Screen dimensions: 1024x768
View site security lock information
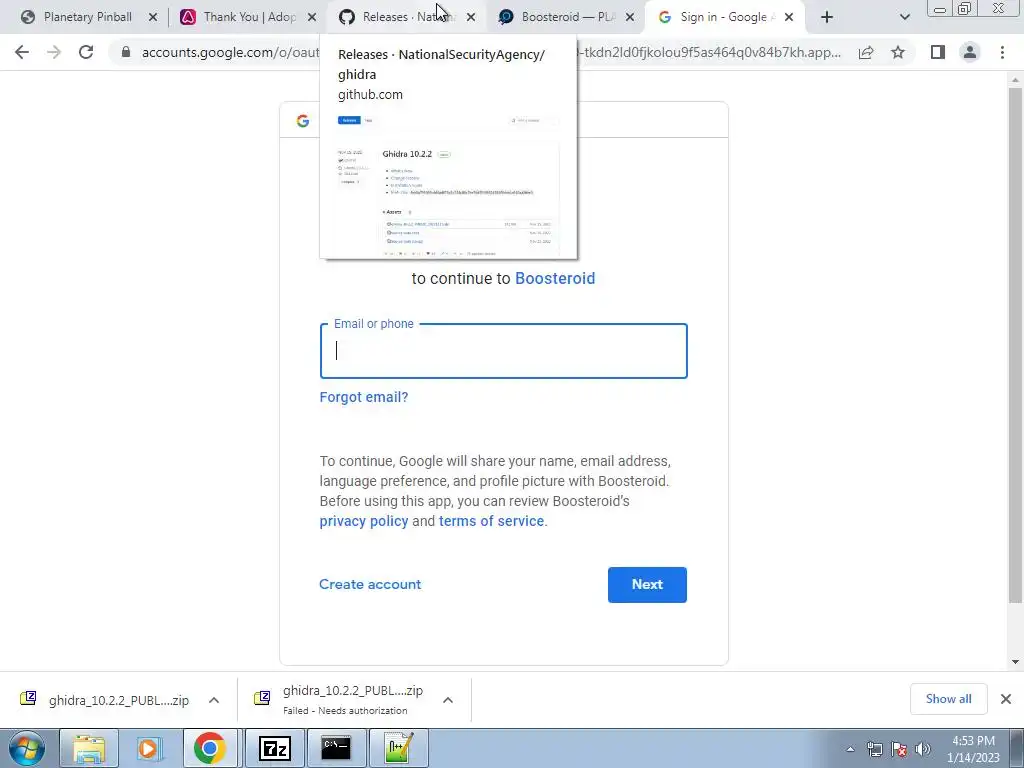click(x=125, y=52)
